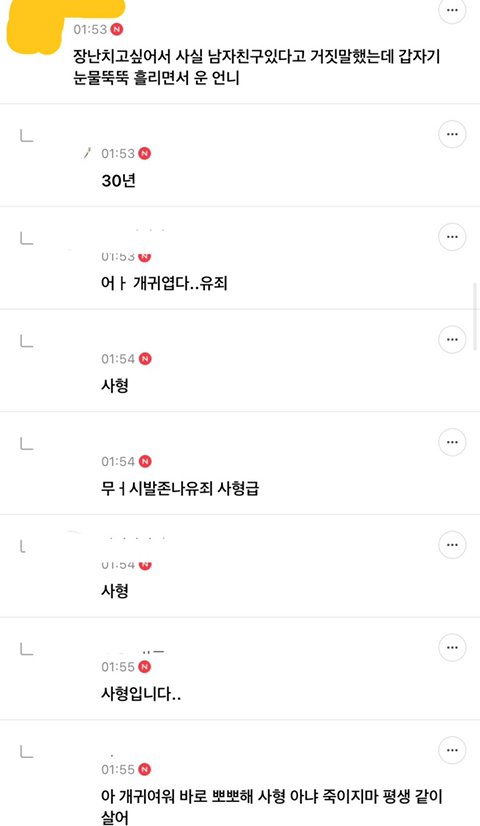Click reply arrow icon beside '사형입니다..' comment

[26, 650]
